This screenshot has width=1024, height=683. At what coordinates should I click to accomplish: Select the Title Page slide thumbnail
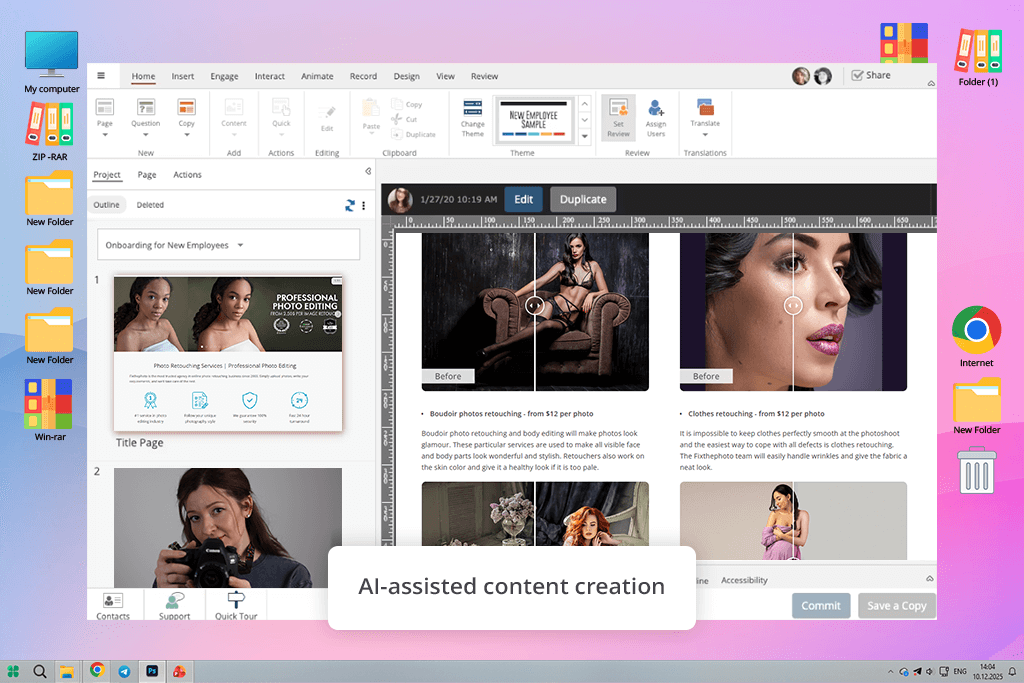[228, 353]
